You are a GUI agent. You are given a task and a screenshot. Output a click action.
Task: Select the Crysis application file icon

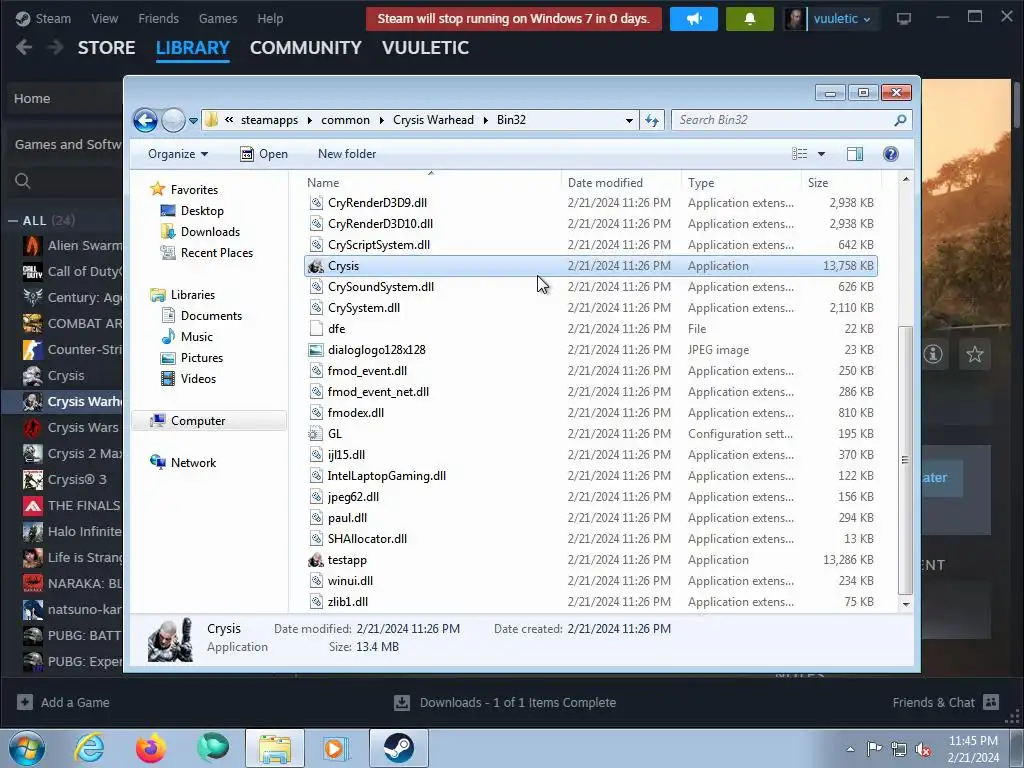click(316, 266)
